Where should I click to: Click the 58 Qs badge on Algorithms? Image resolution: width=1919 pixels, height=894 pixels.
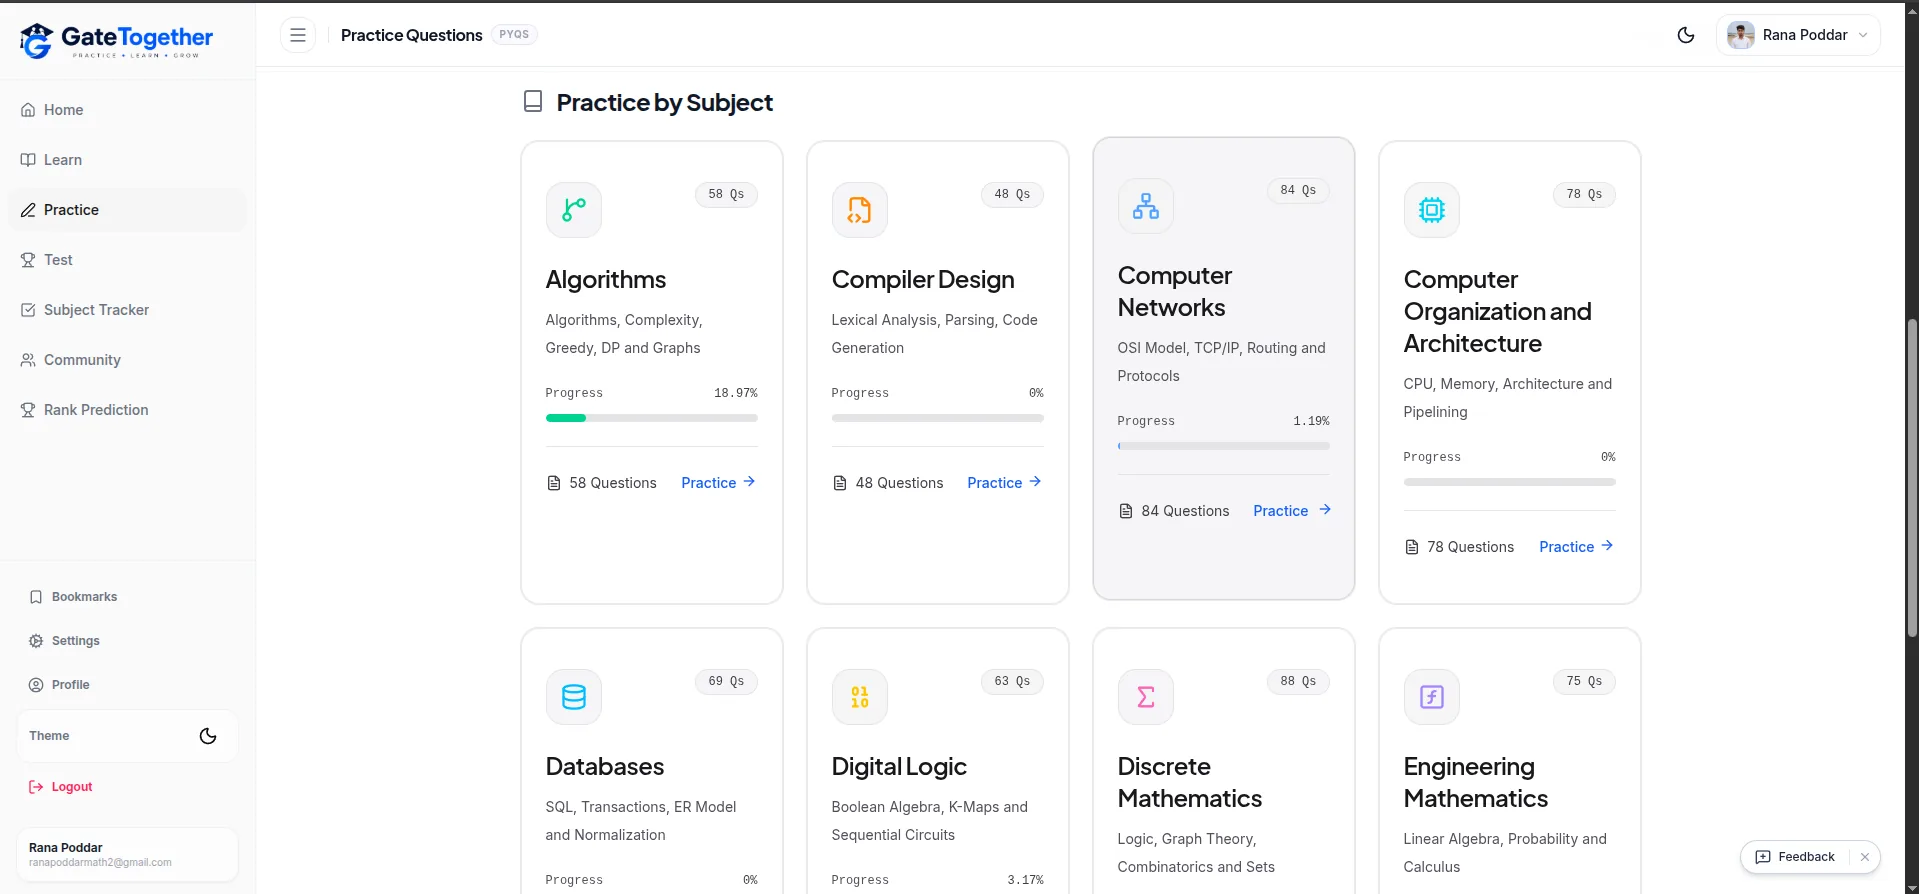tap(727, 195)
